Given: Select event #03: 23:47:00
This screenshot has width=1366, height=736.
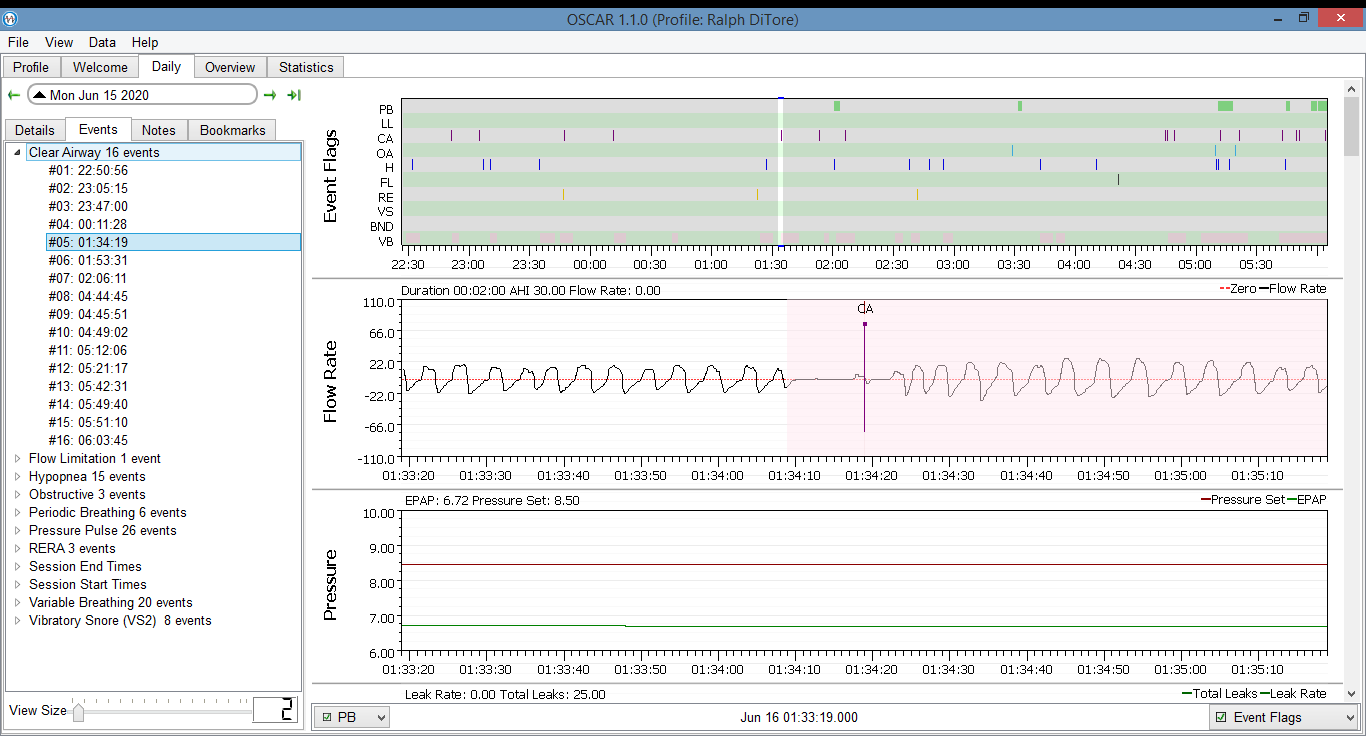Looking at the screenshot, I should [88, 207].
